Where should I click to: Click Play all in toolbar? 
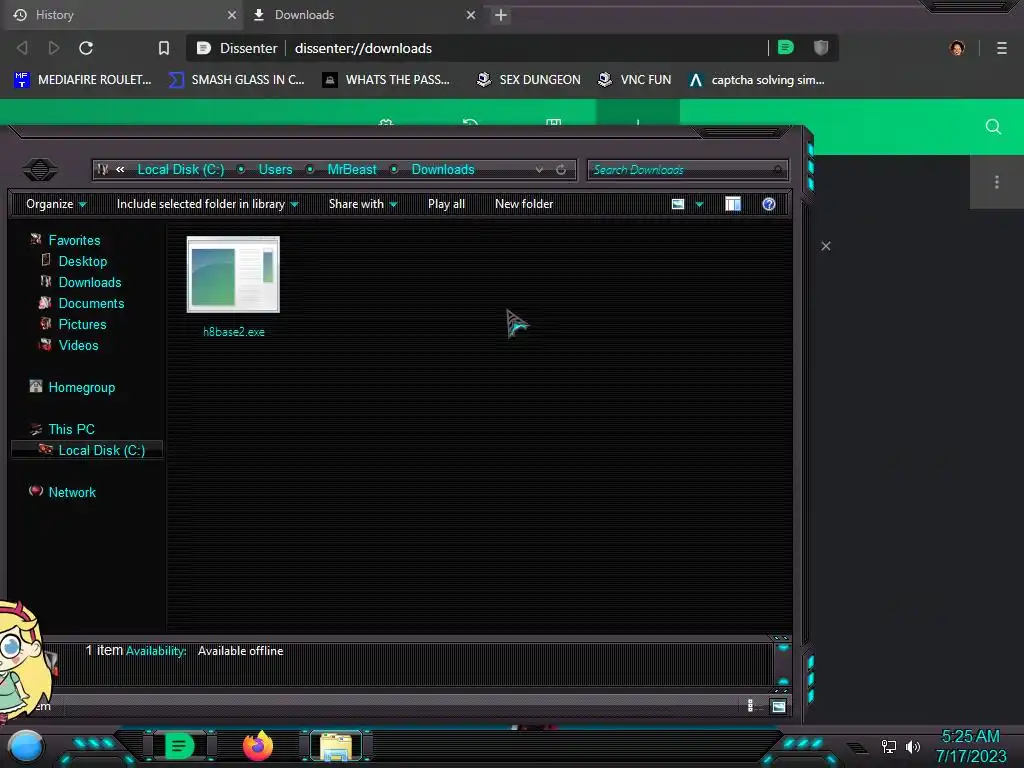click(x=447, y=204)
